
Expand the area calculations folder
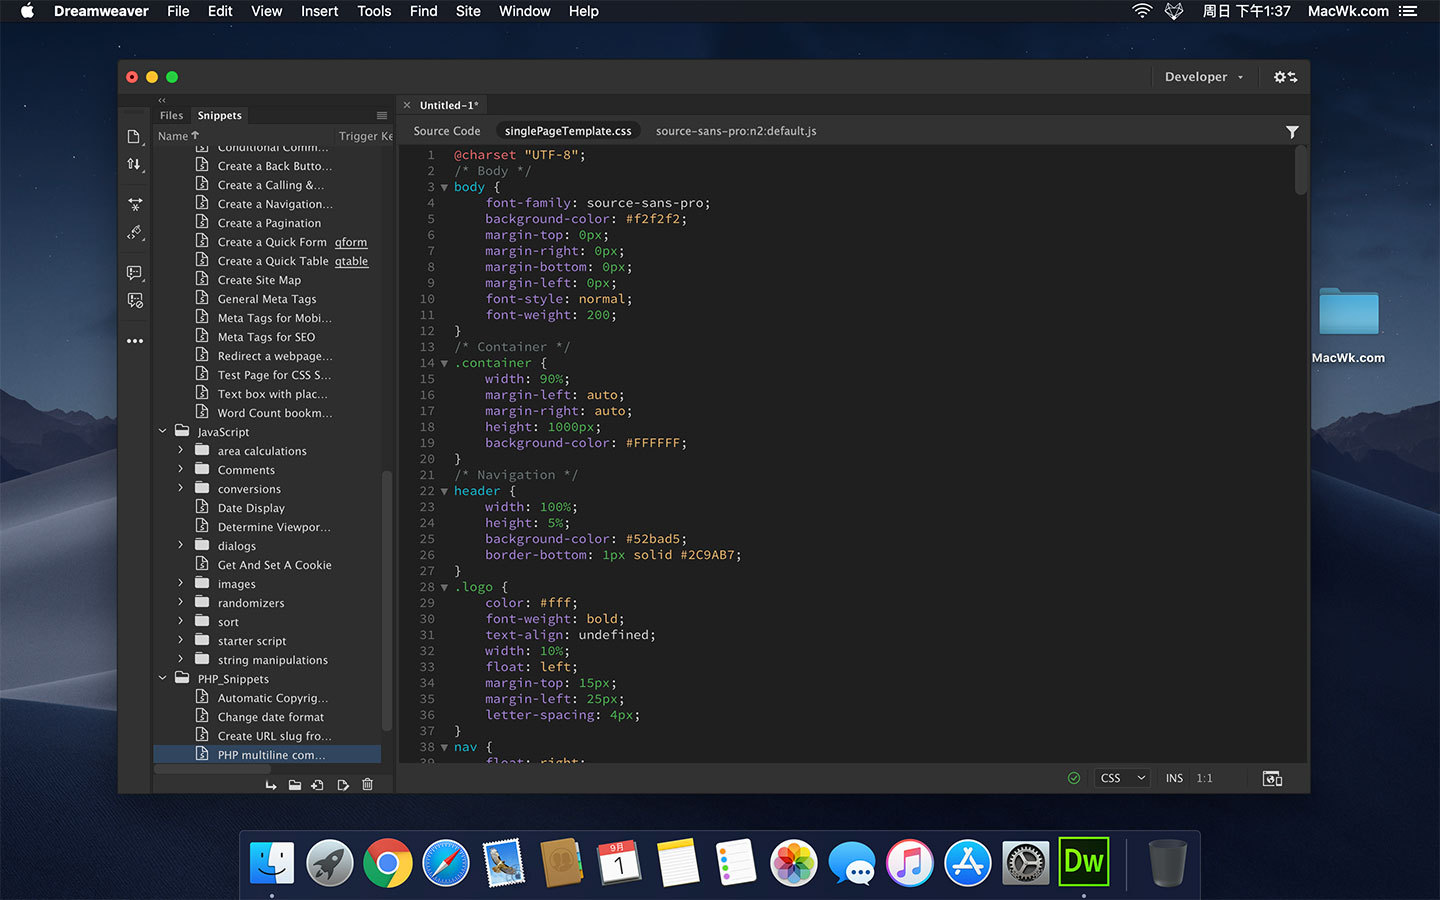pos(181,451)
